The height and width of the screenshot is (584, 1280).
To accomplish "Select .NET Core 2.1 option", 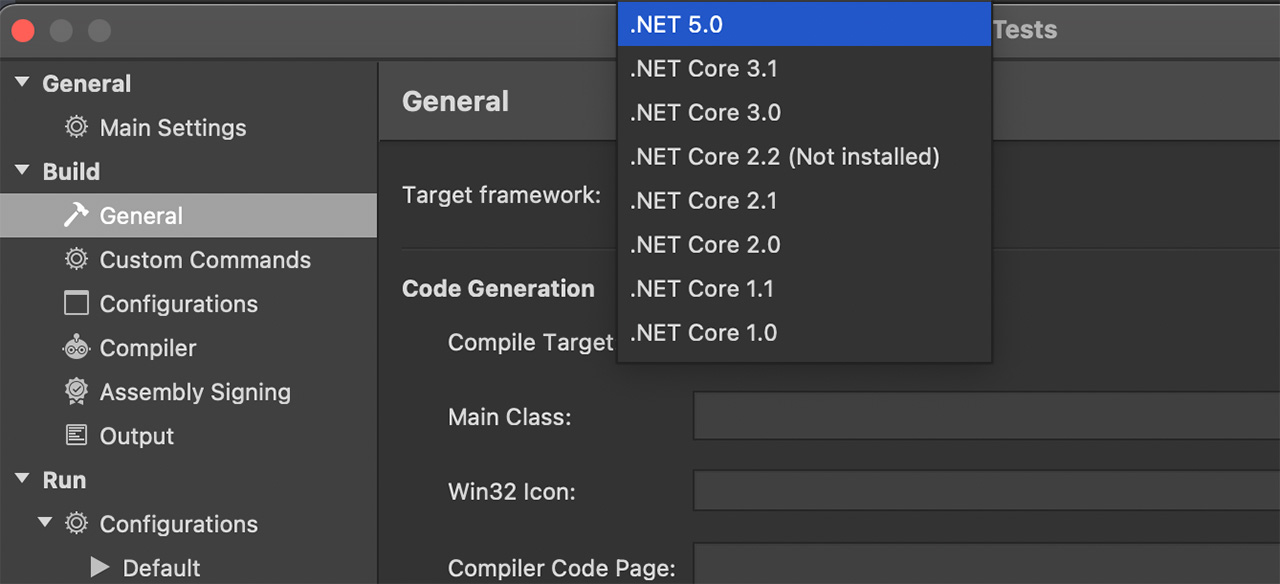I will coord(805,201).
